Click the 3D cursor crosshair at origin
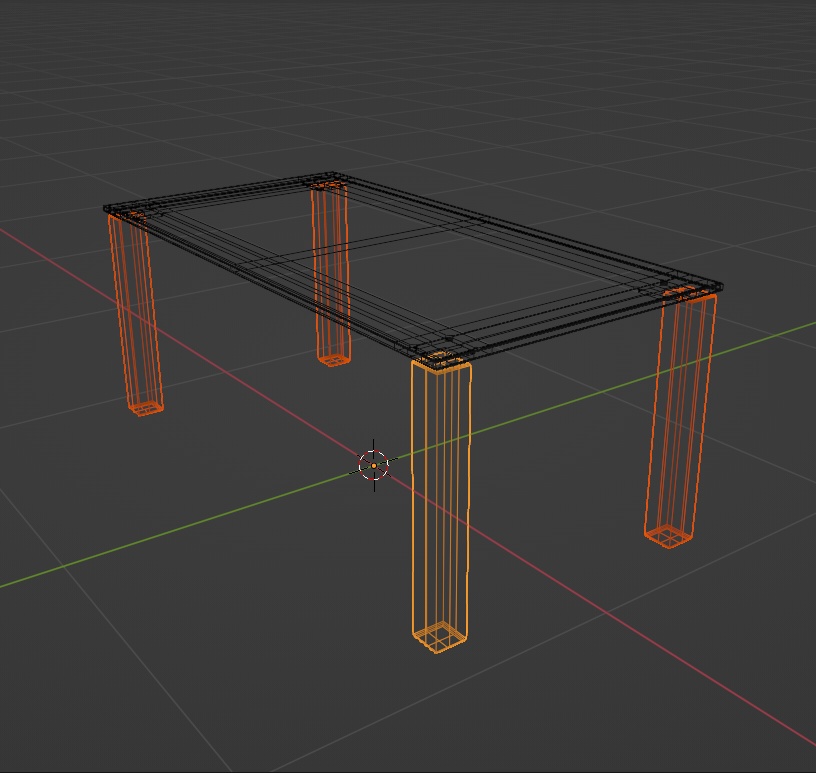The width and height of the screenshot is (816, 773). pyautogui.click(x=374, y=465)
